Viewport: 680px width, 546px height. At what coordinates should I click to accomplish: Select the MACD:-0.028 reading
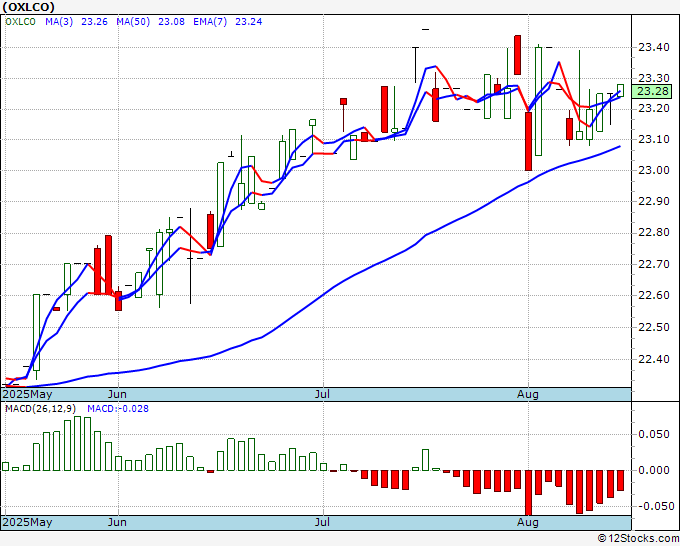tap(118, 409)
